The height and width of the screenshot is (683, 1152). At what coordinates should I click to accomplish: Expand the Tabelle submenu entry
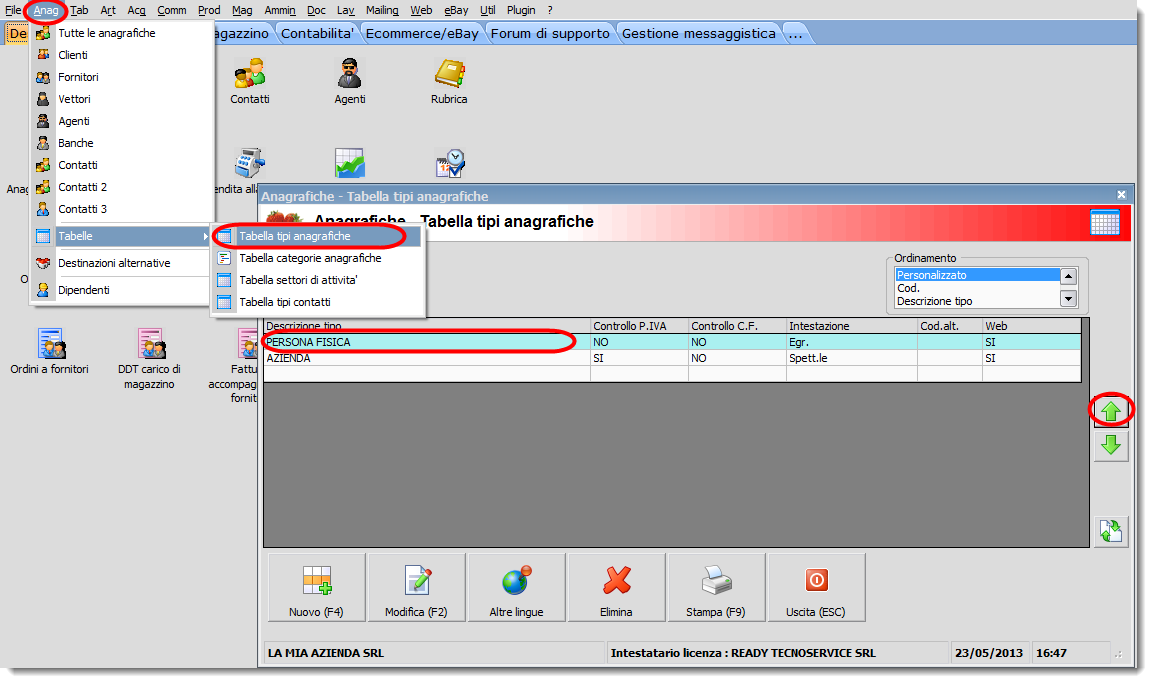122,236
